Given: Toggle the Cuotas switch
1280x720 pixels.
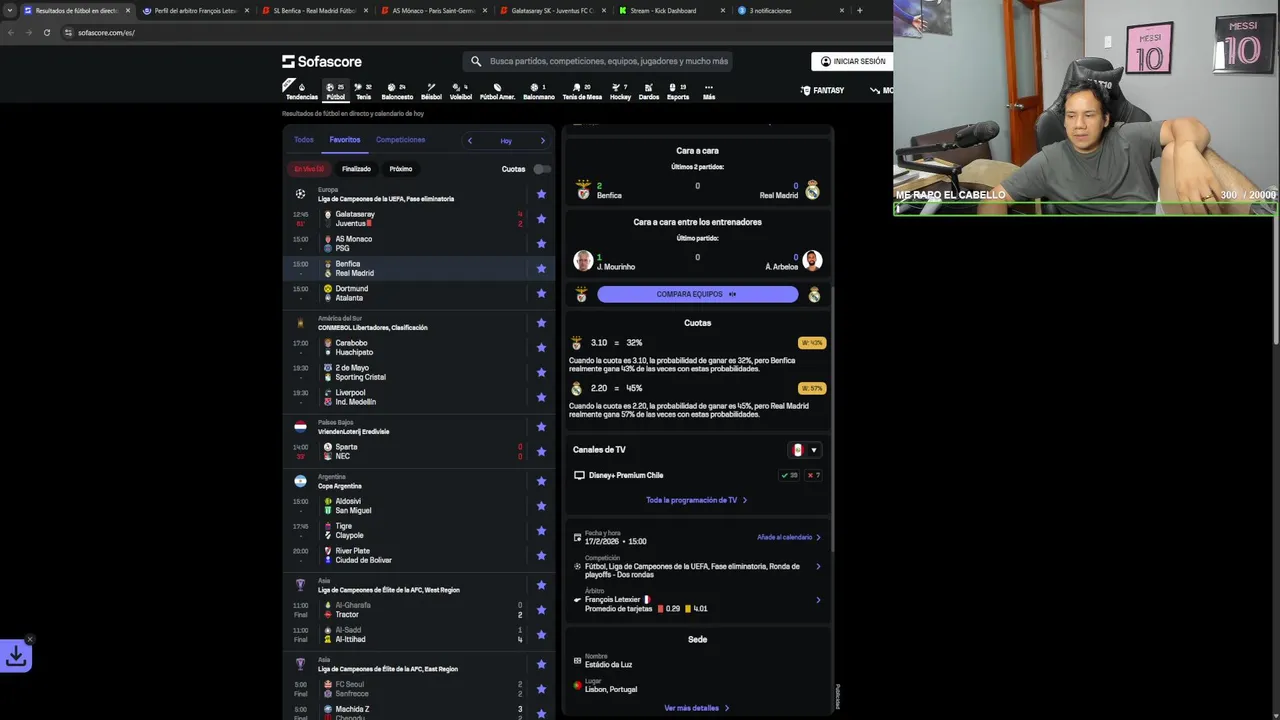Looking at the screenshot, I should [x=541, y=169].
